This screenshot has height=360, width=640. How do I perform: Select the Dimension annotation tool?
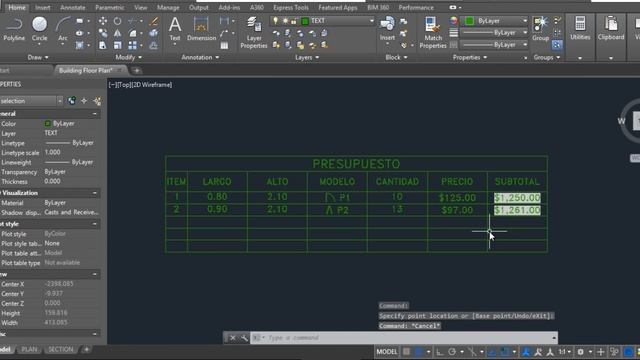click(x=201, y=29)
